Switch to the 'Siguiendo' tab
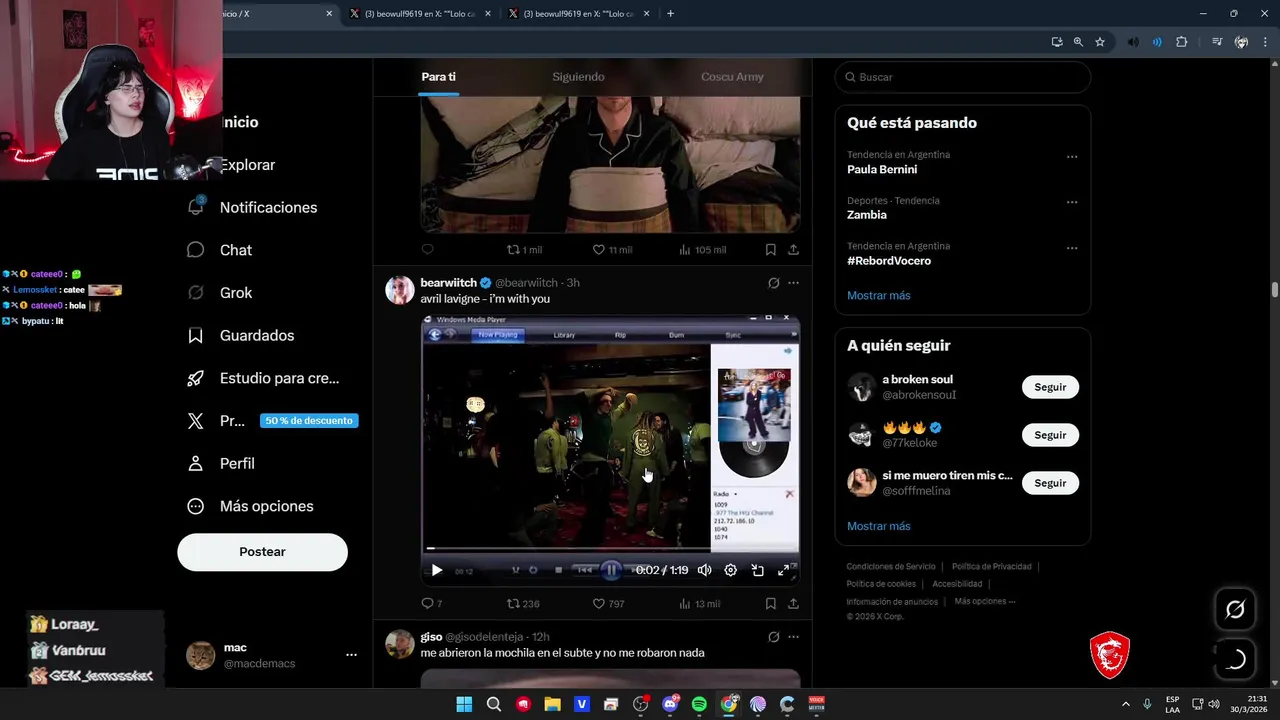 pyautogui.click(x=578, y=77)
